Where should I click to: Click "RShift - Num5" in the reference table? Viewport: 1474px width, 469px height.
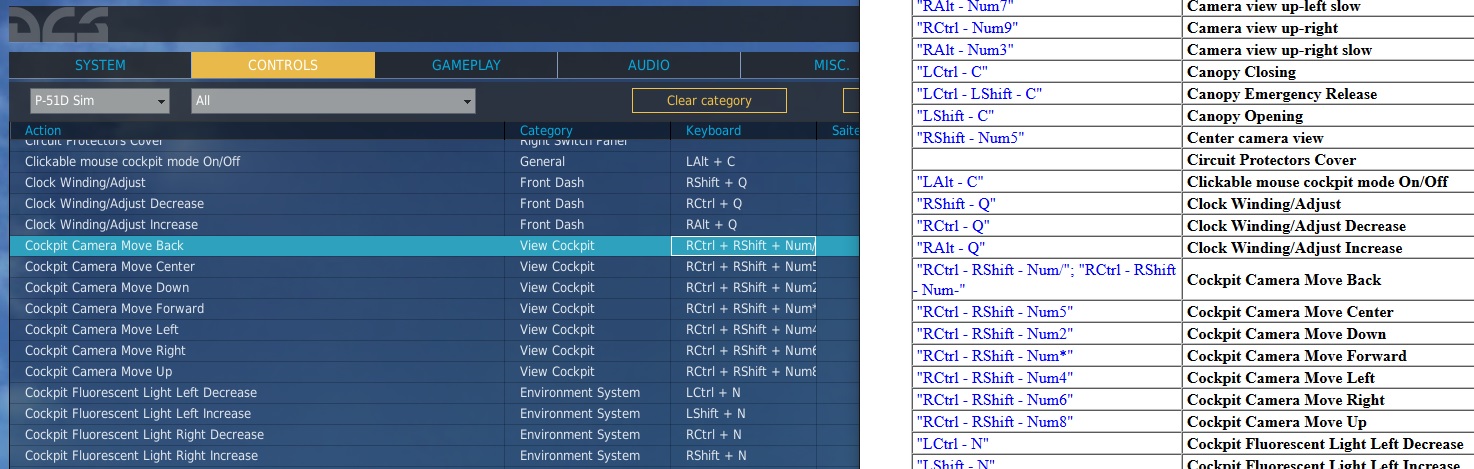[x=970, y=138]
